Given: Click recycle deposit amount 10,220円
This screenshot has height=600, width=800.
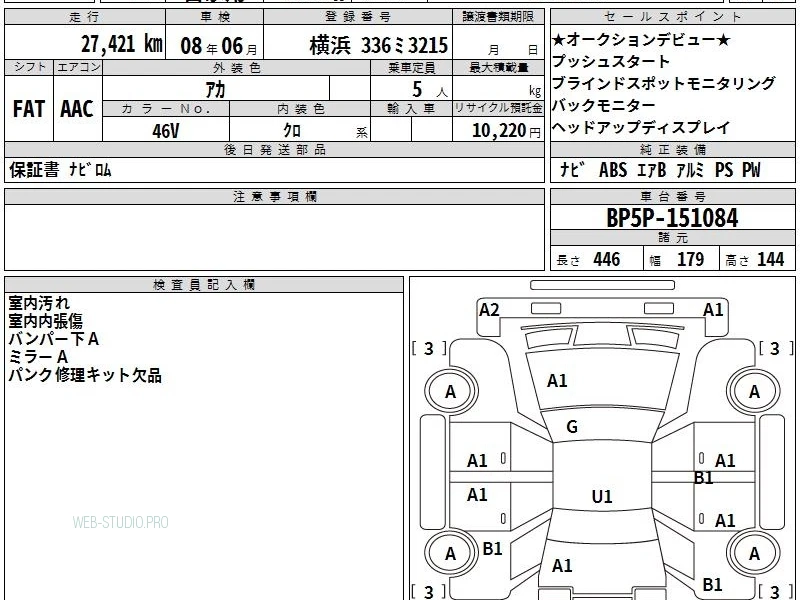Looking at the screenshot, I should tap(506, 131).
